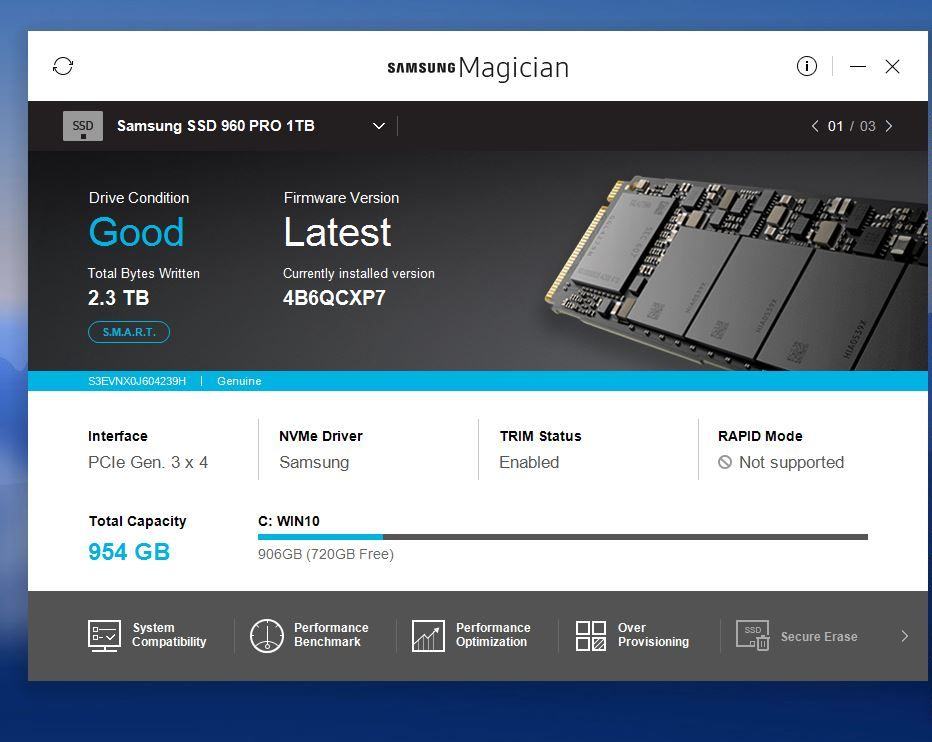Go to previous drive using left chevron
The height and width of the screenshot is (742, 932).
tap(815, 126)
